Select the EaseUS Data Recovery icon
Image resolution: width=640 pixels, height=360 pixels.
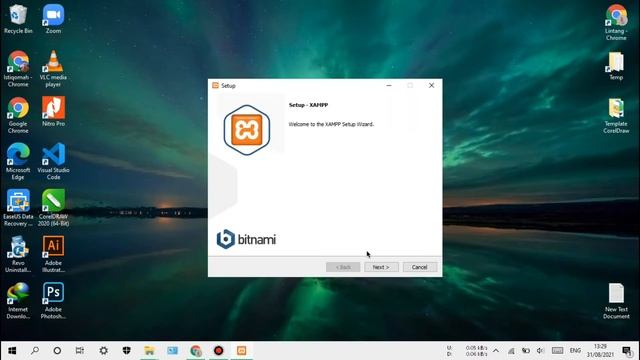18,208
